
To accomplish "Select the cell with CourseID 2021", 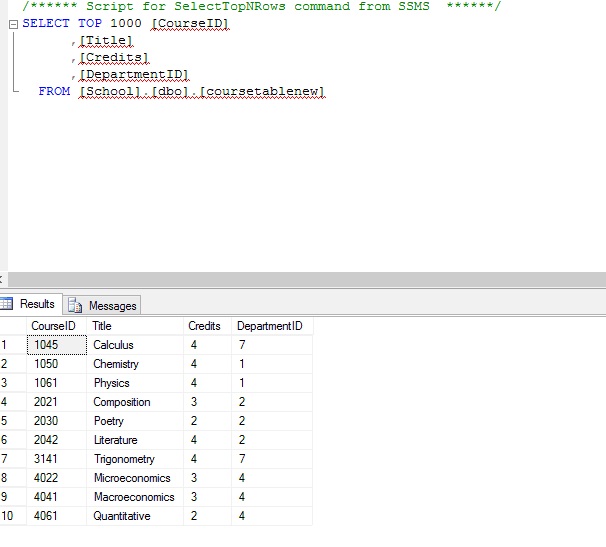I will [x=56, y=402].
